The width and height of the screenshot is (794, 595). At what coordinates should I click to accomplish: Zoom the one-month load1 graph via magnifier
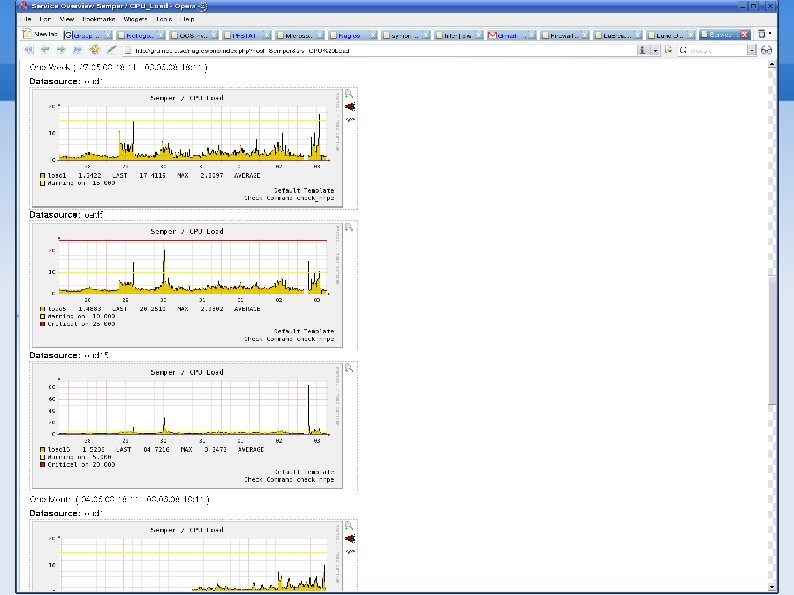(x=349, y=526)
